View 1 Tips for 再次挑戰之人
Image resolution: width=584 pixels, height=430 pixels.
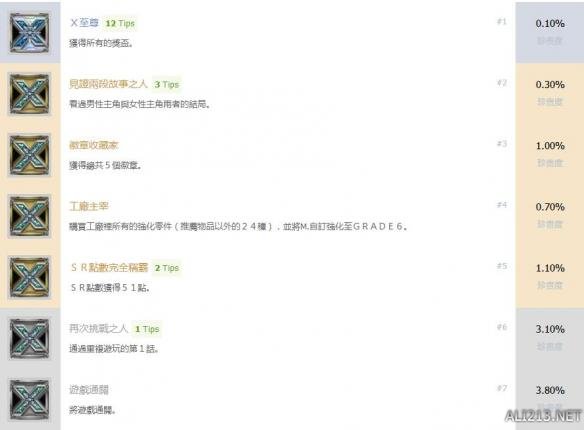(147, 329)
